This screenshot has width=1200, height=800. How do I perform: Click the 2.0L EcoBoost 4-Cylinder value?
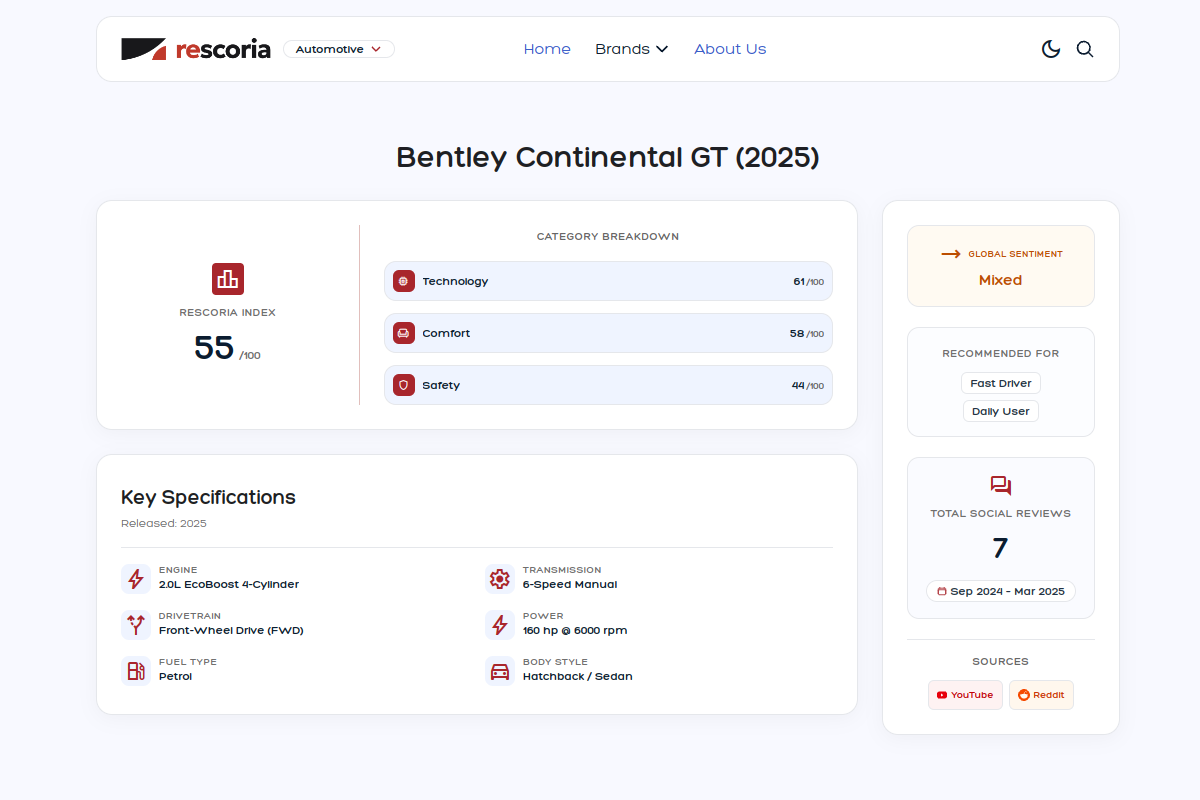tap(229, 585)
